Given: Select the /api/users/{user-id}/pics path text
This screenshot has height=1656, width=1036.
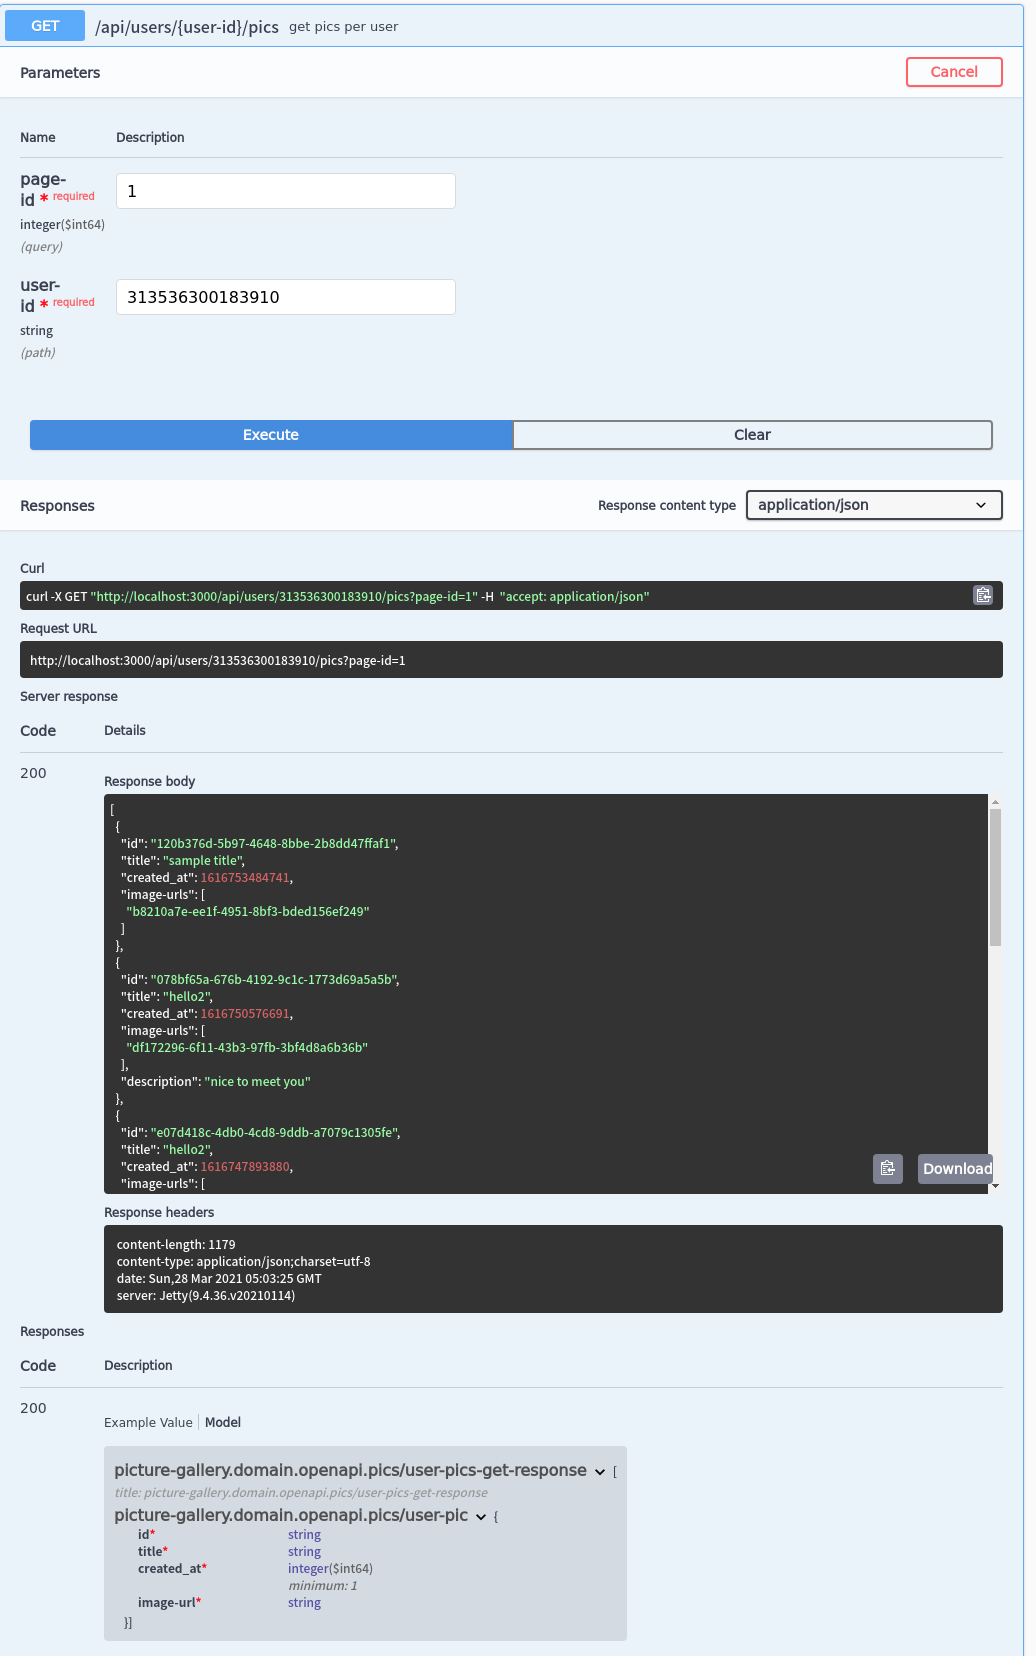Looking at the screenshot, I should pyautogui.click(x=187, y=27).
